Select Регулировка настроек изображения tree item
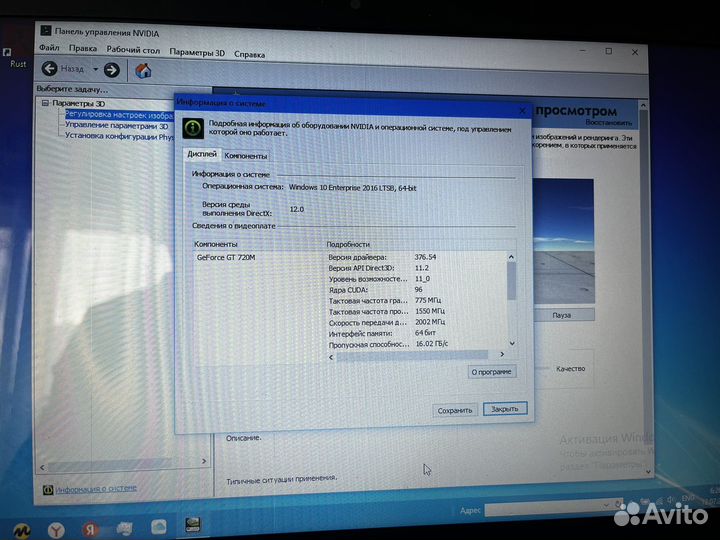The width and height of the screenshot is (720, 540). 119,115
